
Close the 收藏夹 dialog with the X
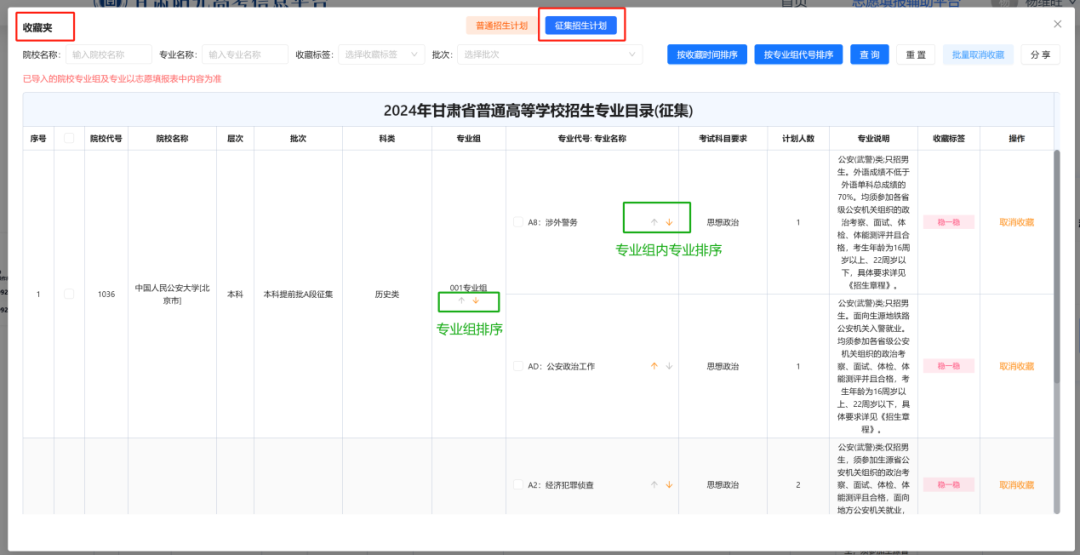tap(1058, 24)
